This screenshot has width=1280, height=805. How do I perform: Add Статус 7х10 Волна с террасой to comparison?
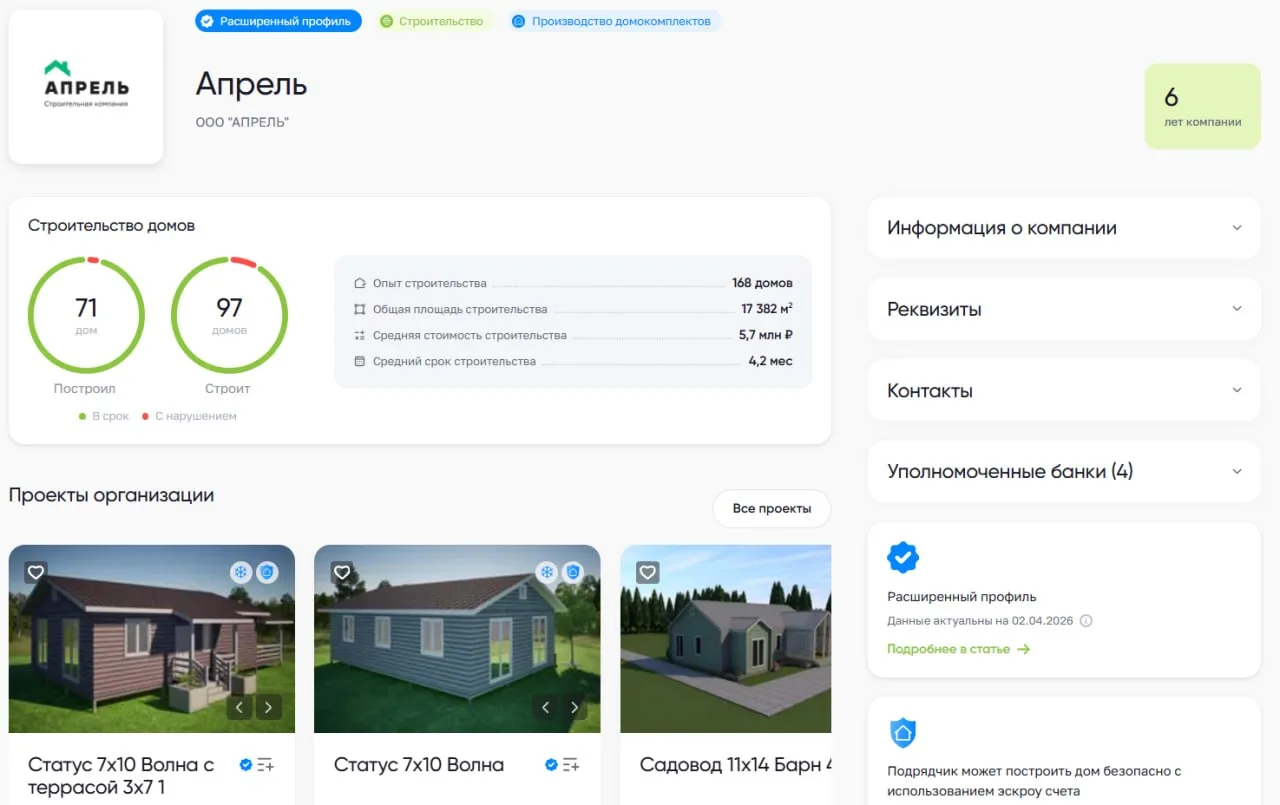tap(266, 765)
